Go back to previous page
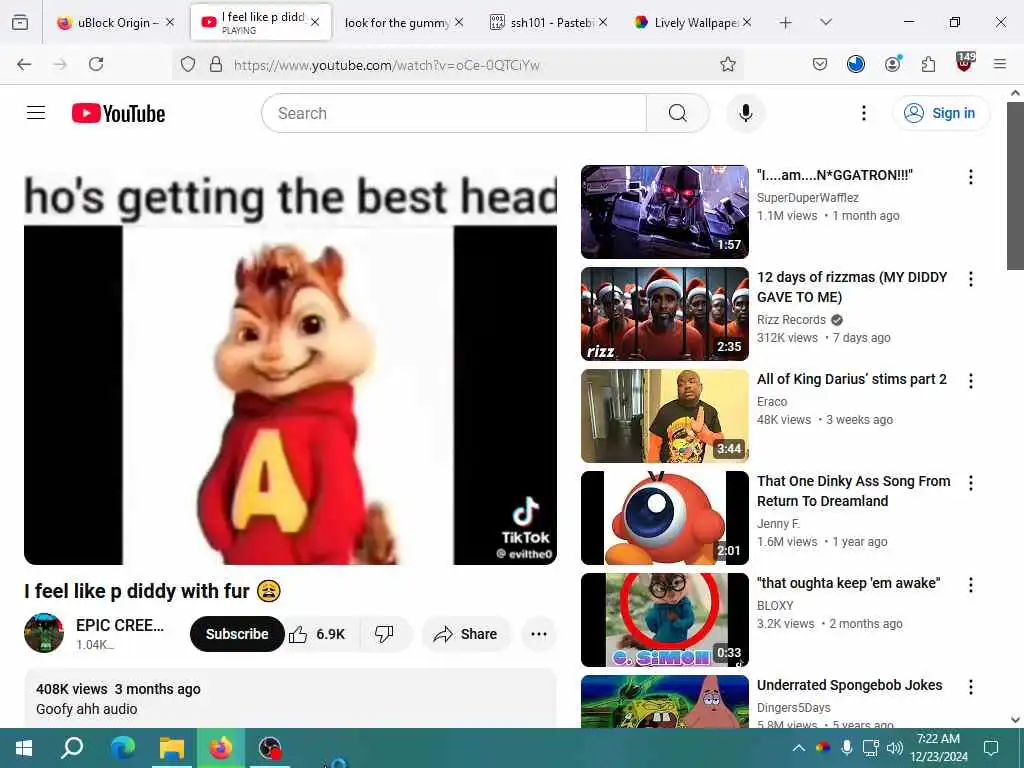The height and width of the screenshot is (768, 1024). coord(24,64)
